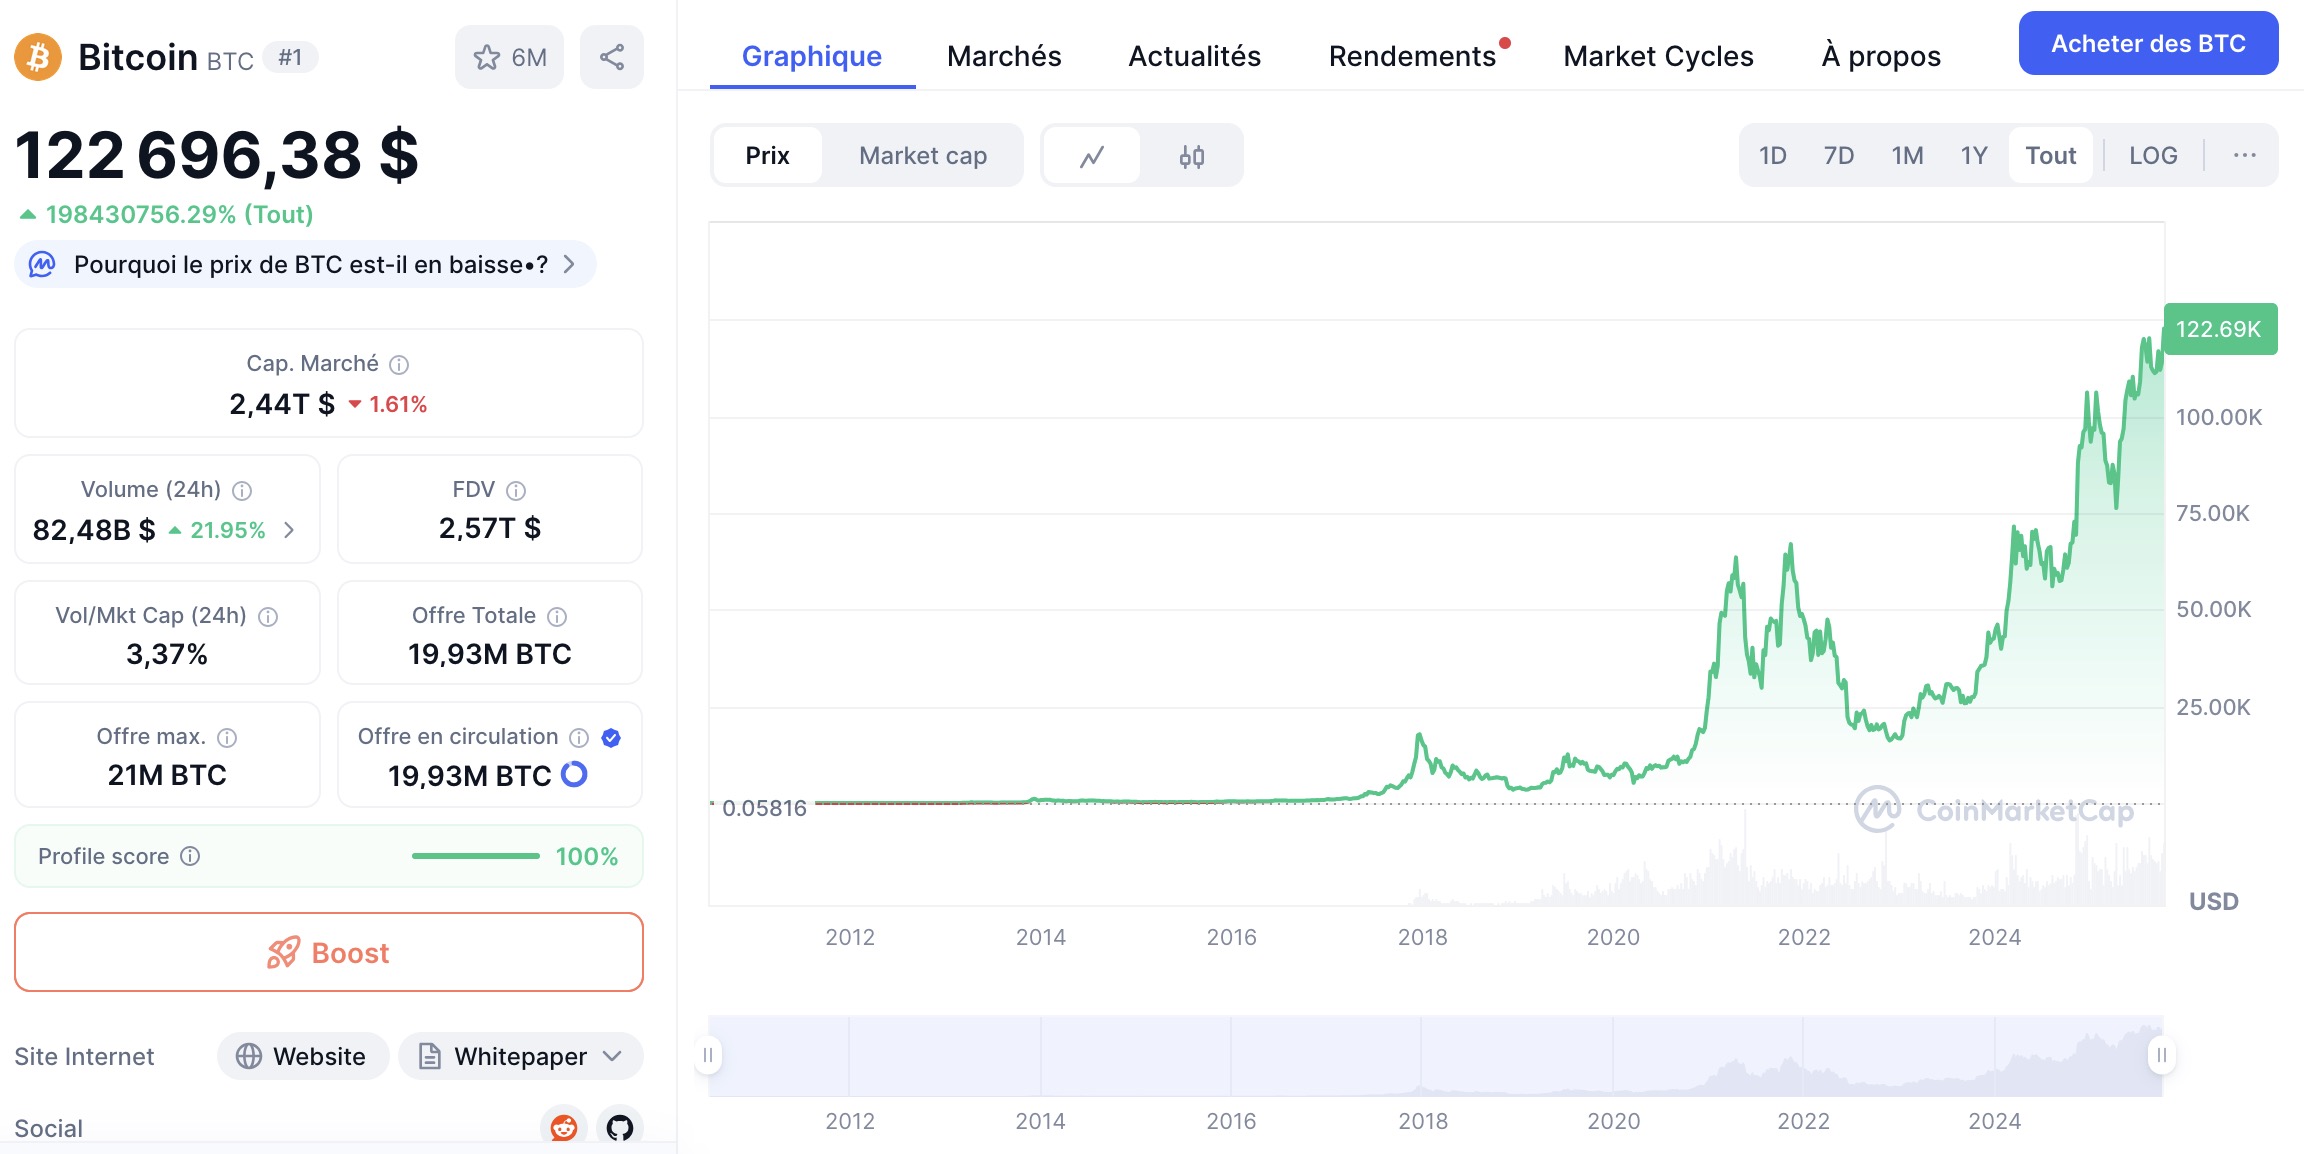This screenshot has width=2304, height=1154.
Task: Select the 1Y time range
Action: coord(1973,155)
